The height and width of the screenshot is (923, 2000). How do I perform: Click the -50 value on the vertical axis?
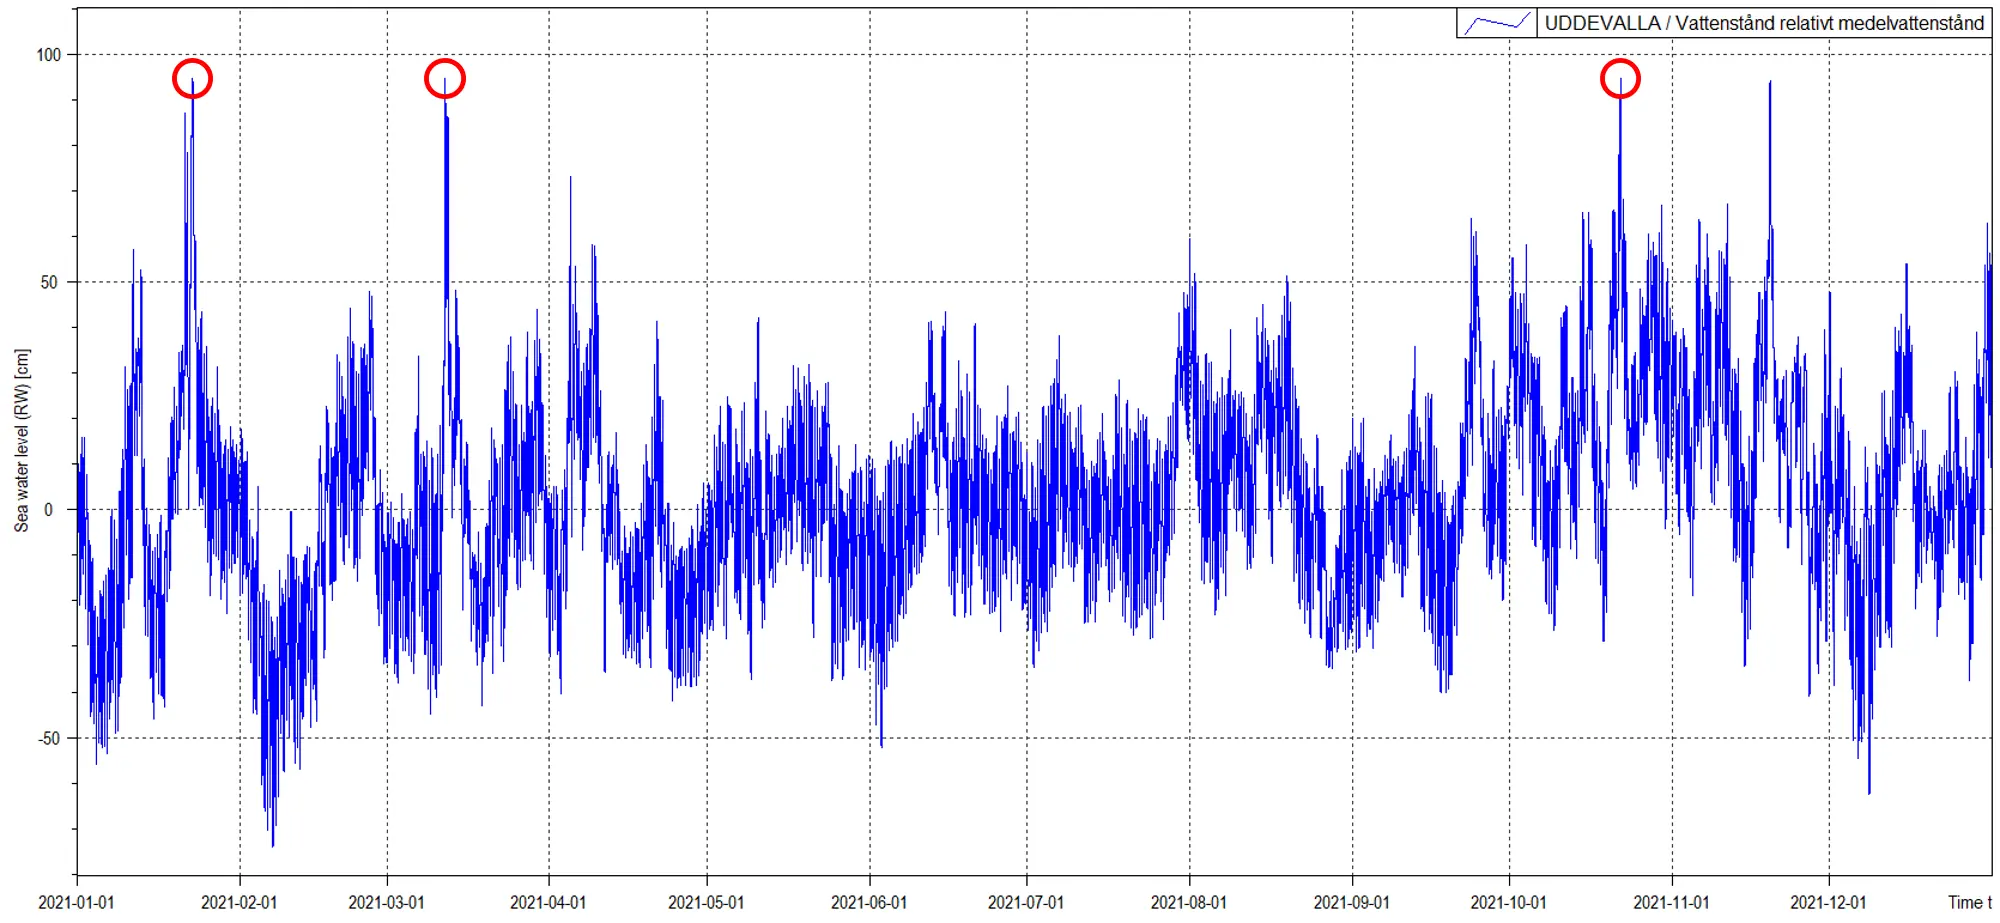click(49, 738)
